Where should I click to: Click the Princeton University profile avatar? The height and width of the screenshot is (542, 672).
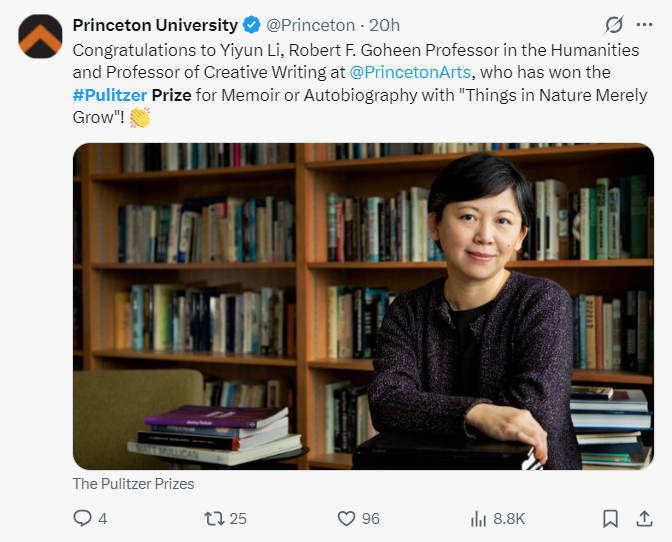pos(40,36)
